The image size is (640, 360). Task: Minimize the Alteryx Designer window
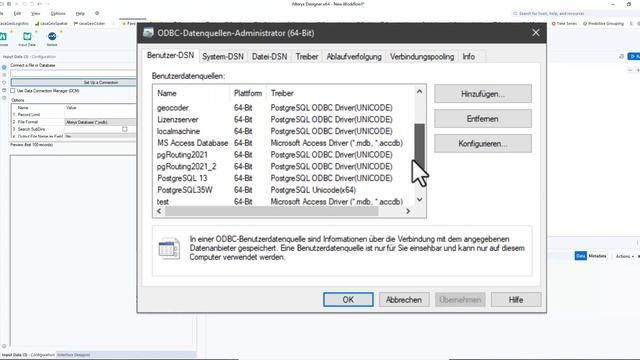tap(613, 4)
